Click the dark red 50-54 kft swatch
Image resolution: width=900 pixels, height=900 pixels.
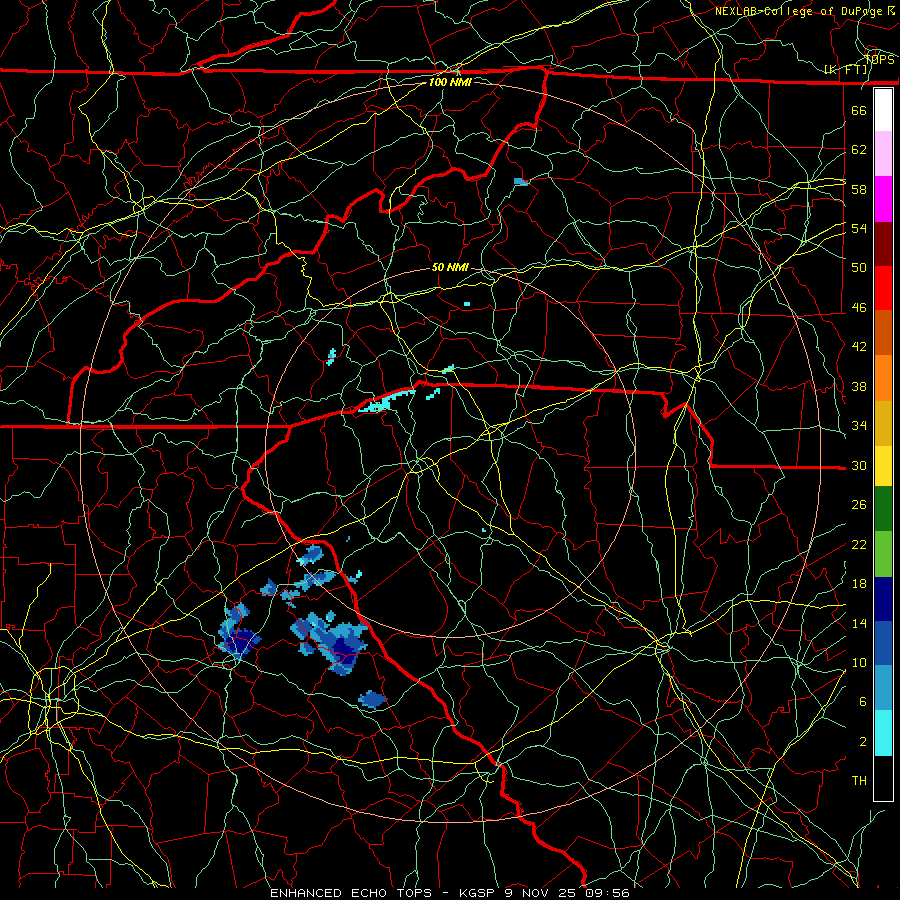click(883, 244)
